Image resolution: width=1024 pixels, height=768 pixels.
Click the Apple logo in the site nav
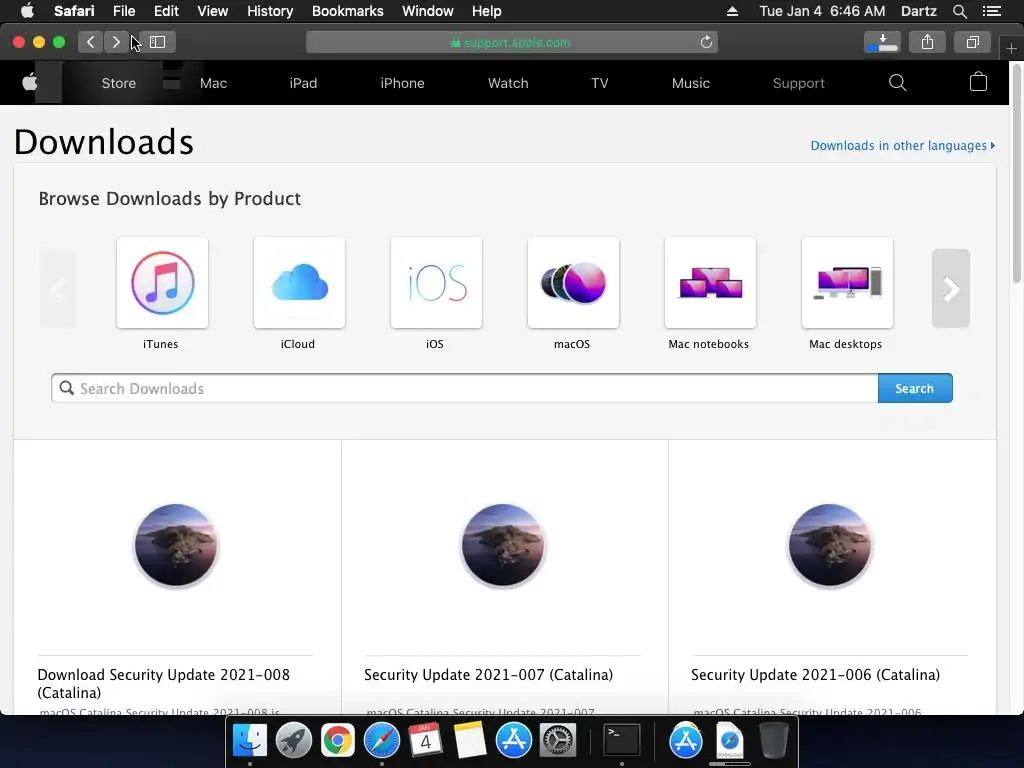pyautogui.click(x=30, y=83)
